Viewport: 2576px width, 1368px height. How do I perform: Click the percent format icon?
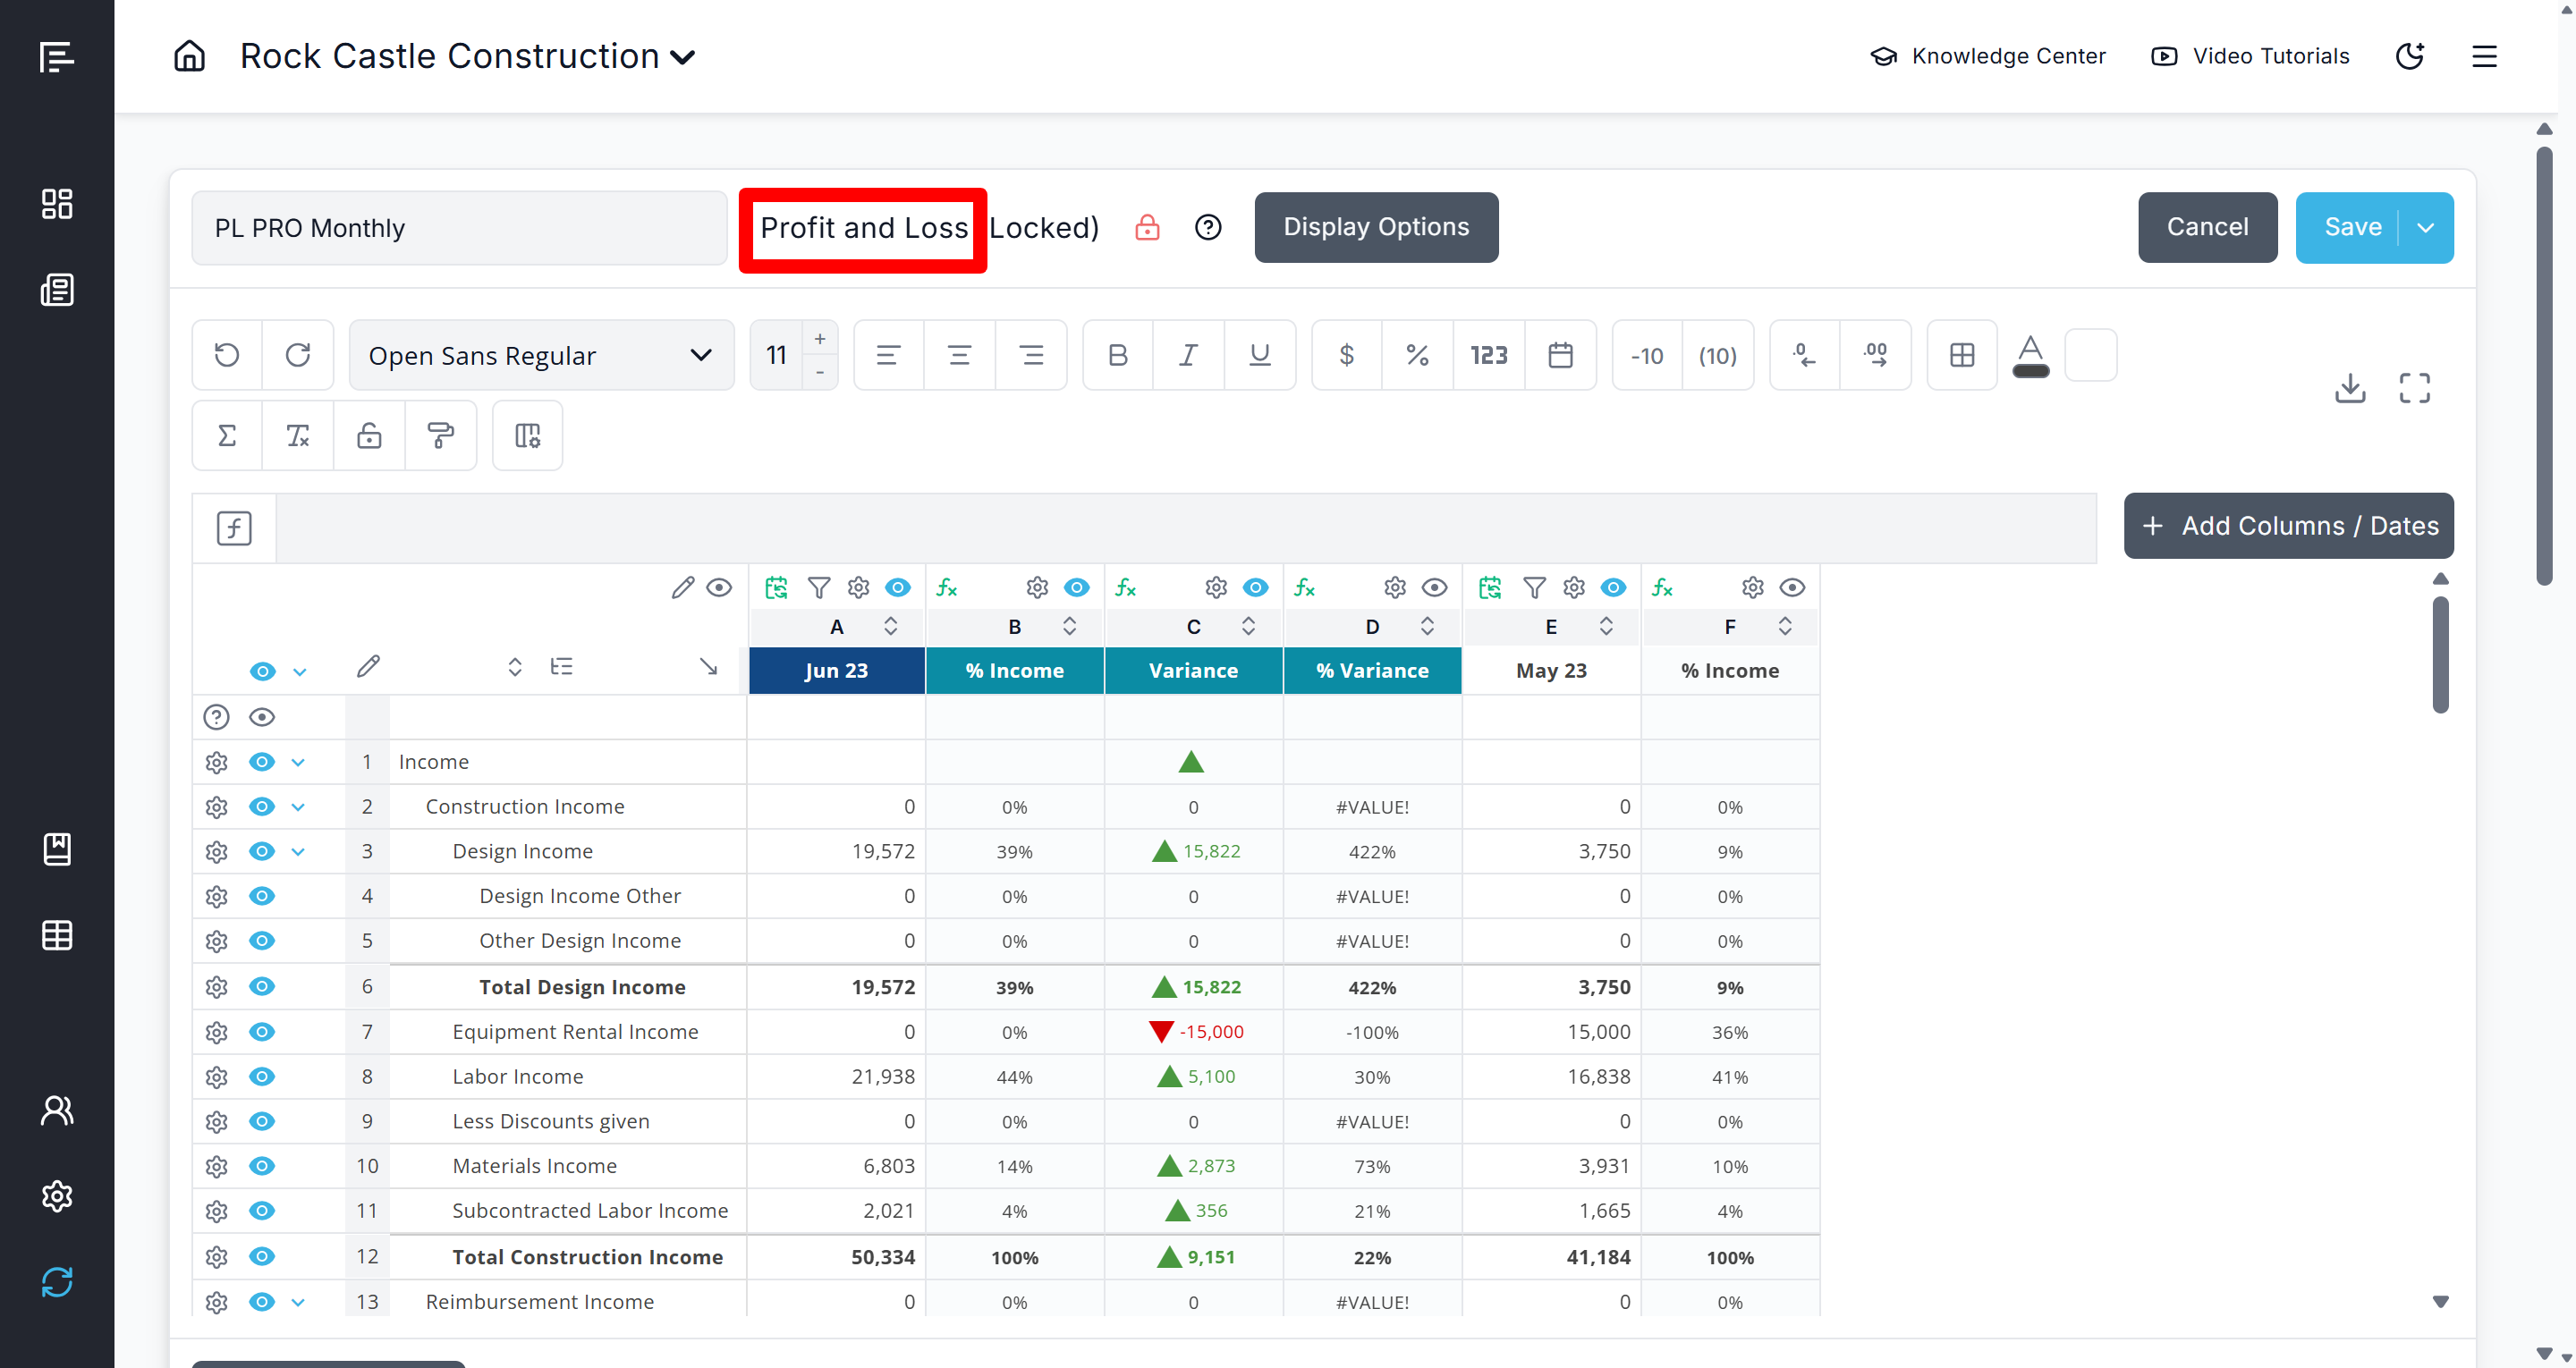[x=1417, y=355]
